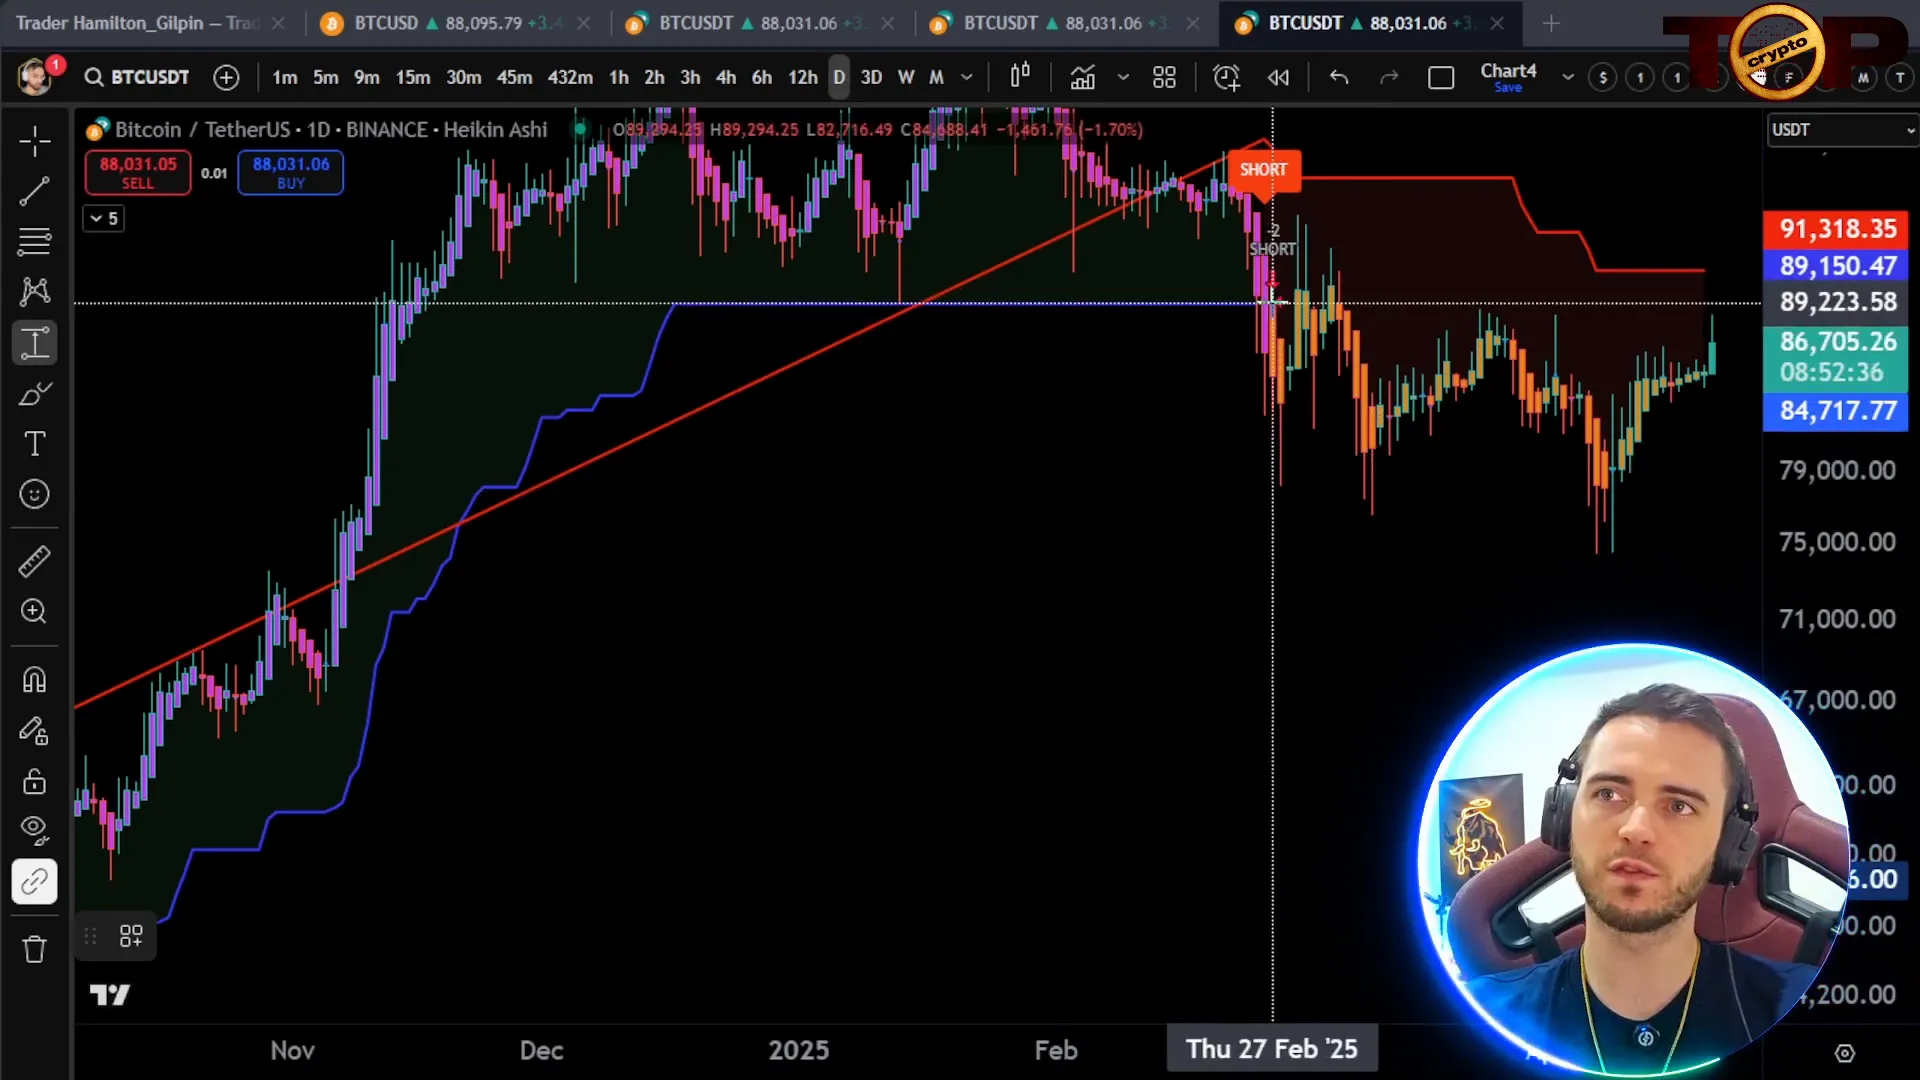Open the favorites toolbar grid icon
Image resolution: width=1920 pixels, height=1080 pixels.
coord(131,936)
